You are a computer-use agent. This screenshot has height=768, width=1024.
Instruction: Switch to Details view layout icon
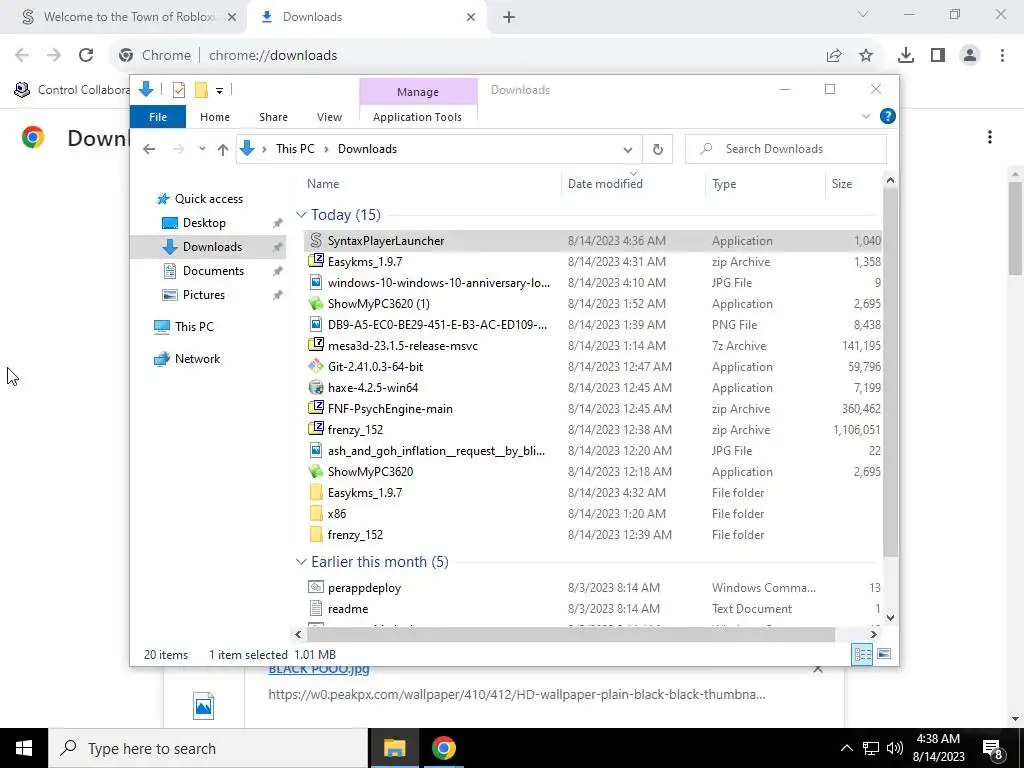[862, 654]
